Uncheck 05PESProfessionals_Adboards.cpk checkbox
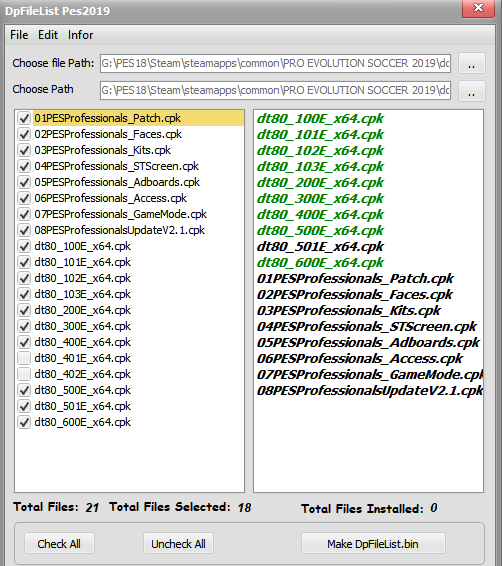This screenshot has height=566, width=502. click(24, 182)
